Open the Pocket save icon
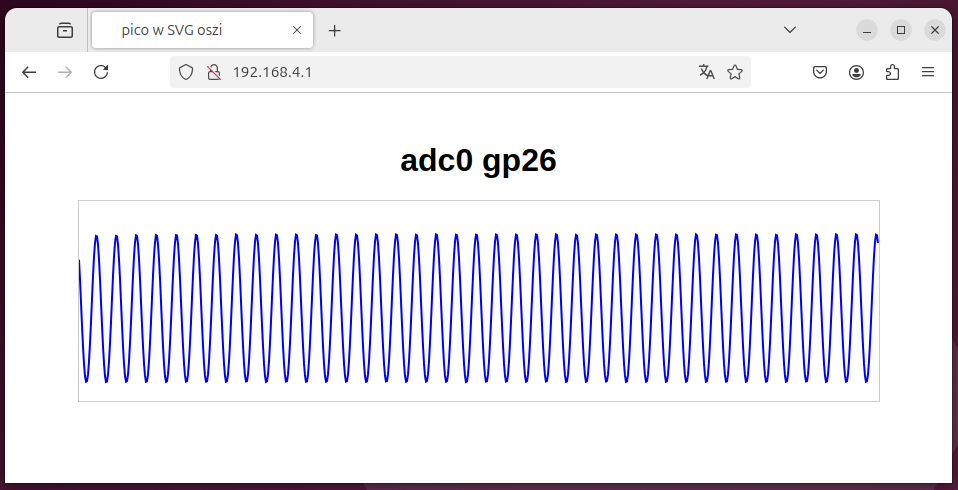Screen dimensions: 958x490 820,72
